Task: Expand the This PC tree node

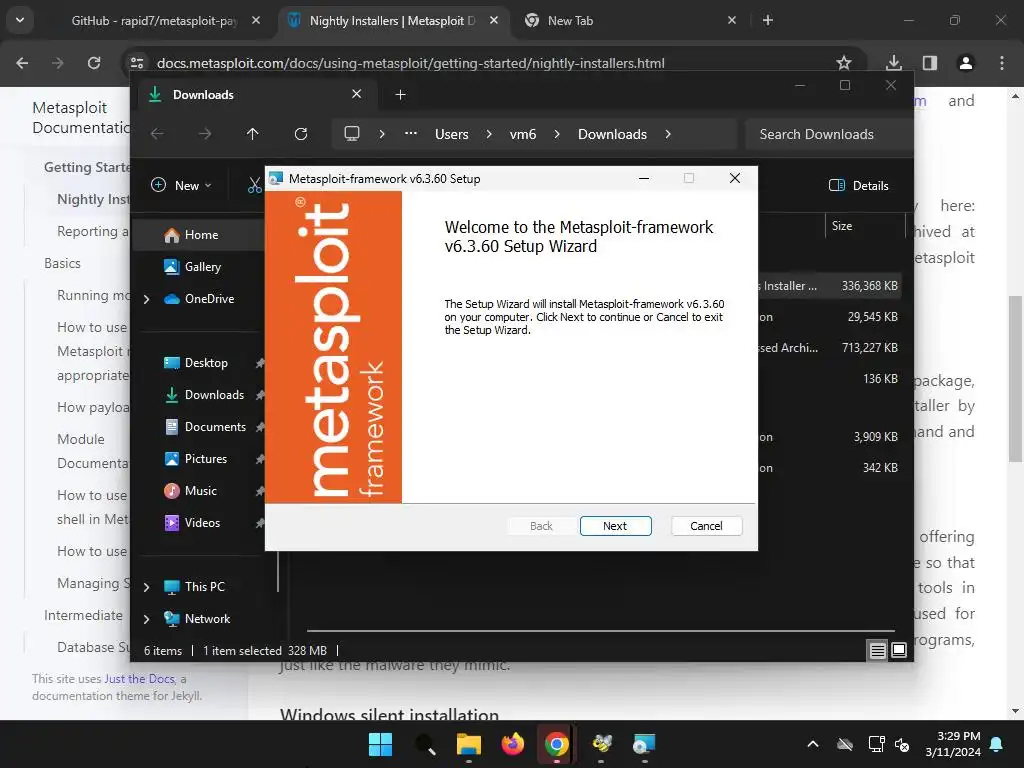Action: [x=146, y=587]
